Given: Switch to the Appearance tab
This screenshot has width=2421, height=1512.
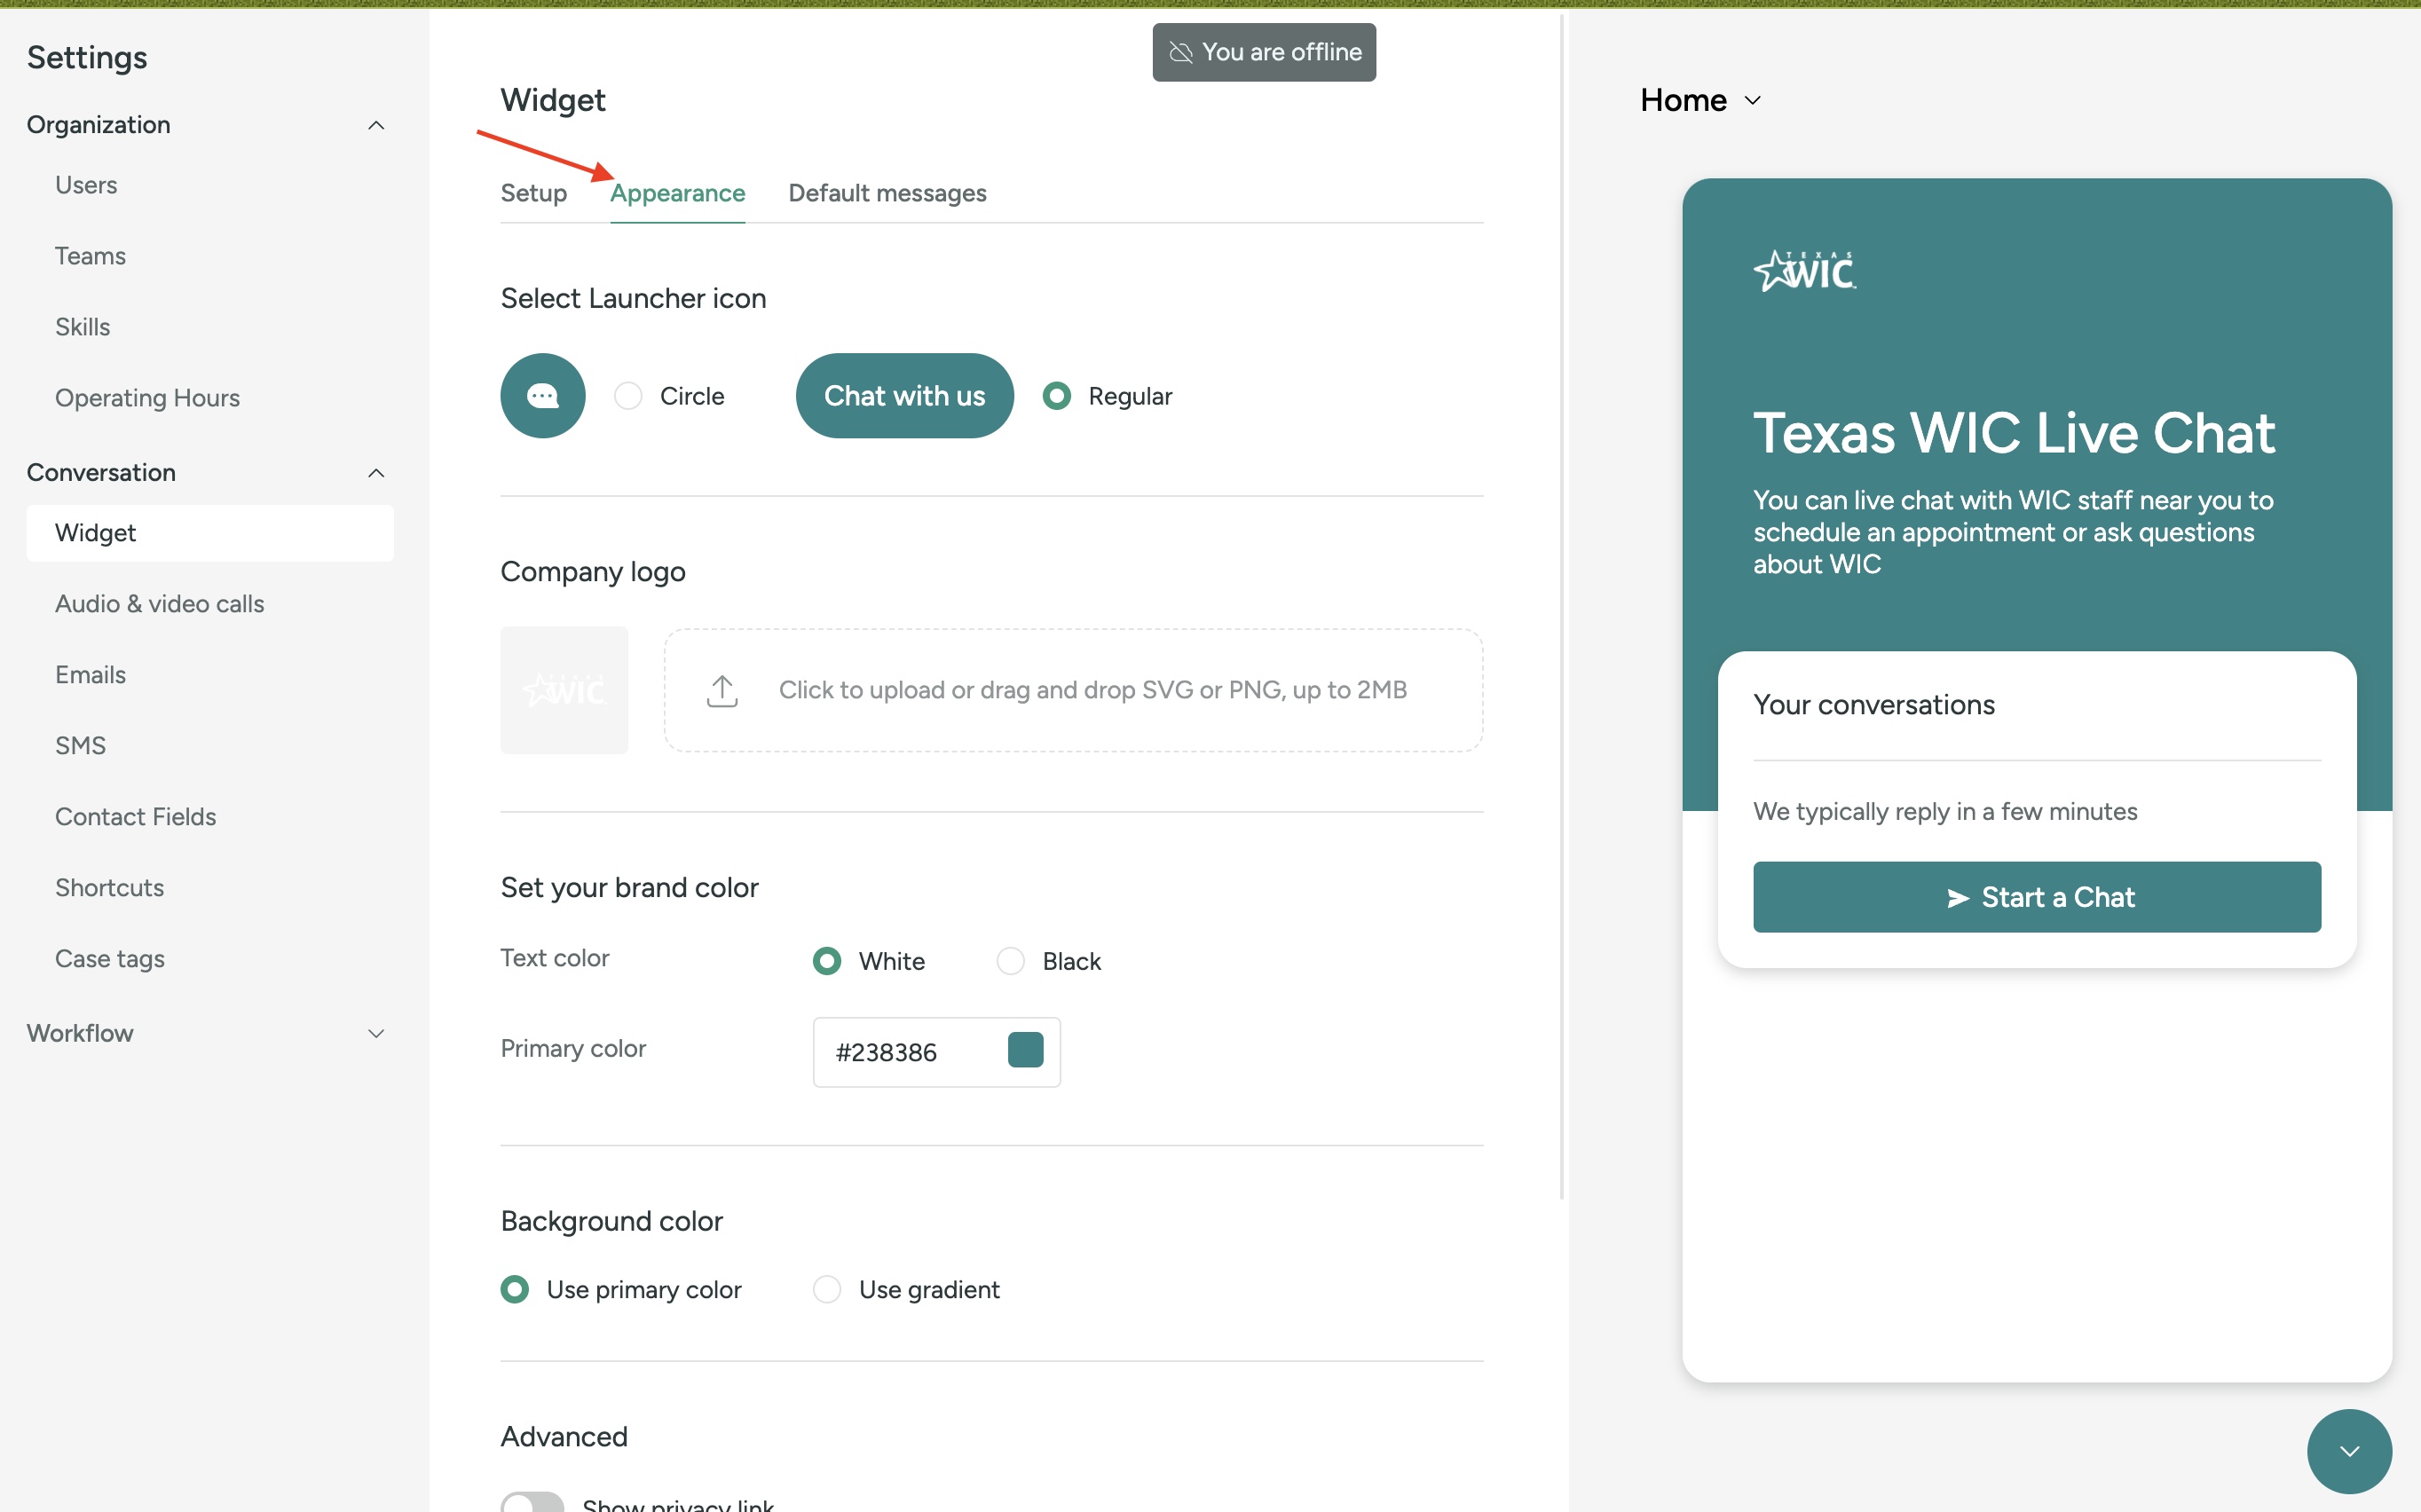Looking at the screenshot, I should point(677,193).
